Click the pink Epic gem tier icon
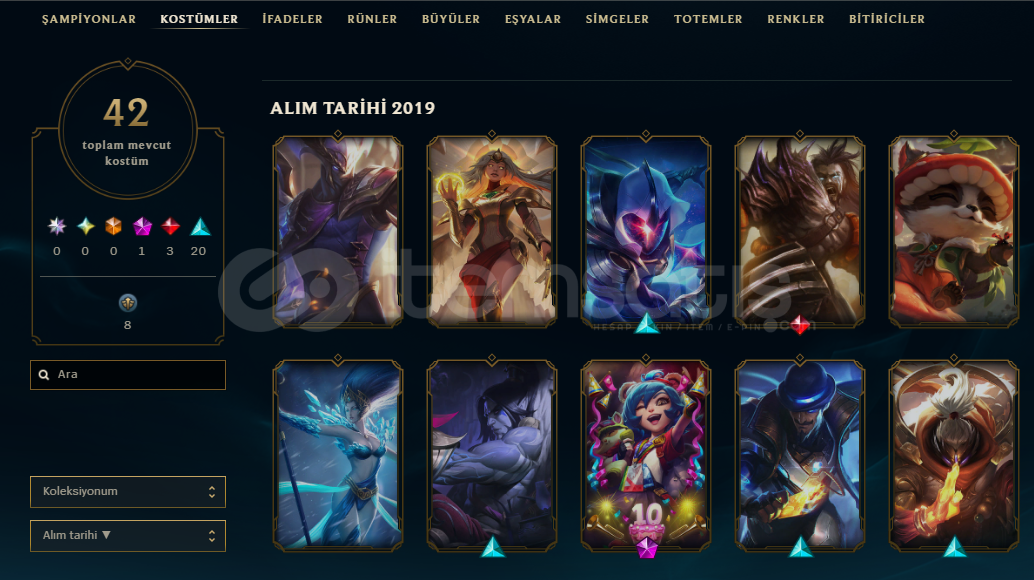 142,227
